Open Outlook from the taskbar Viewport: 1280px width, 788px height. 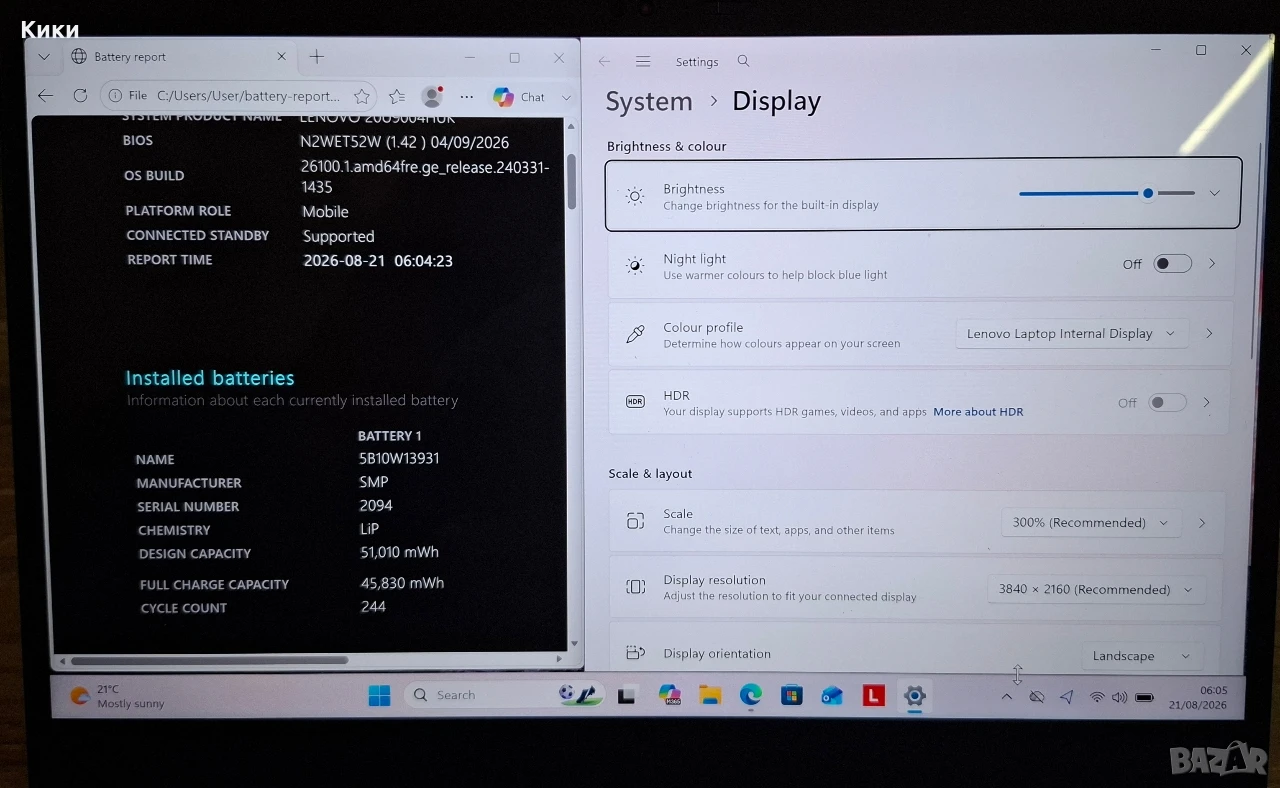tap(832, 696)
